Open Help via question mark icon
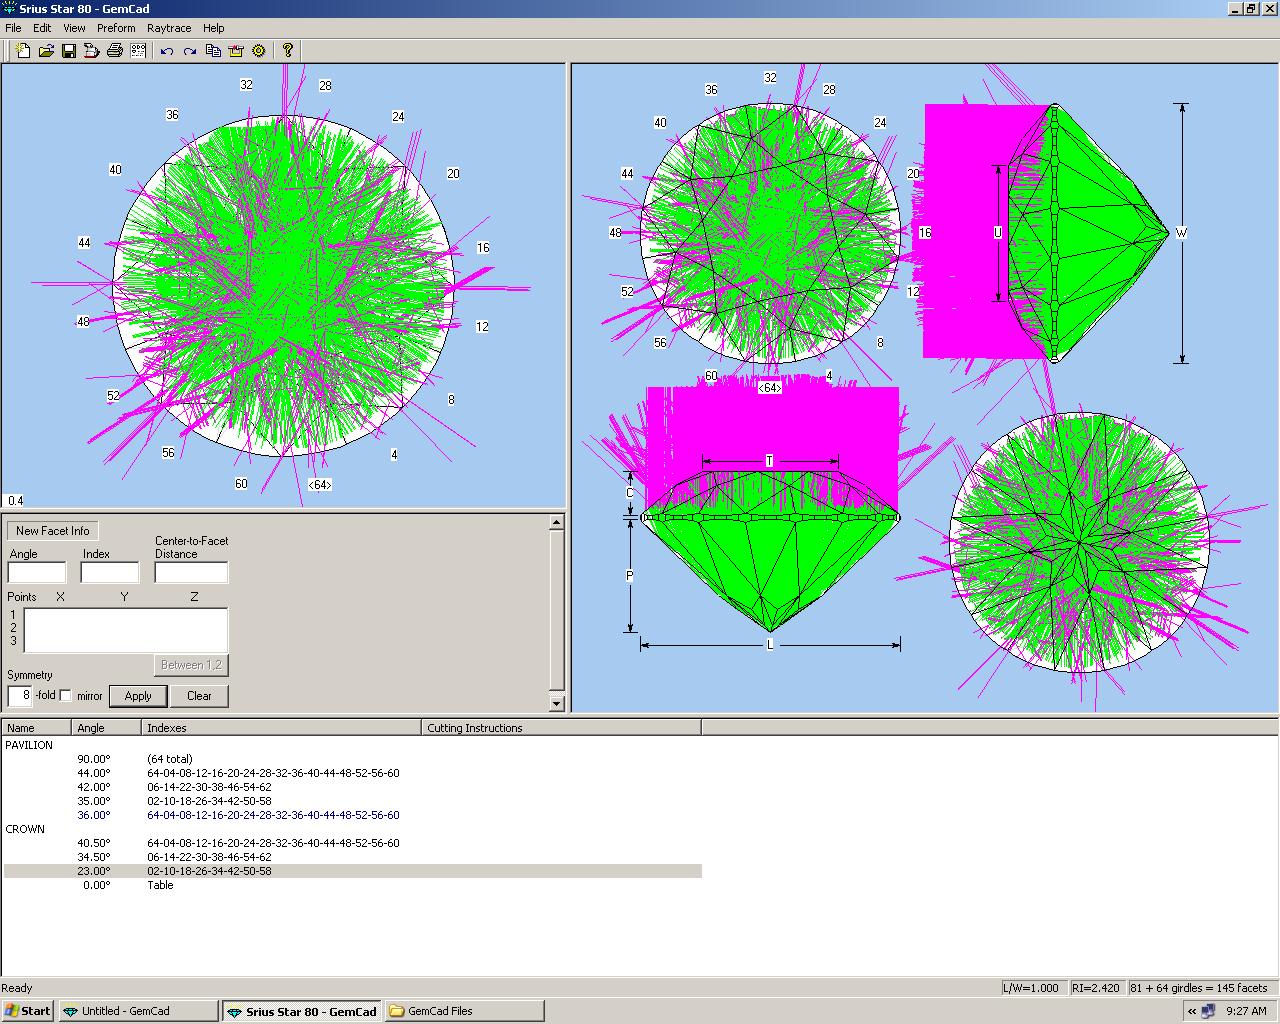Screen dimensions: 1280x1024 point(288,50)
